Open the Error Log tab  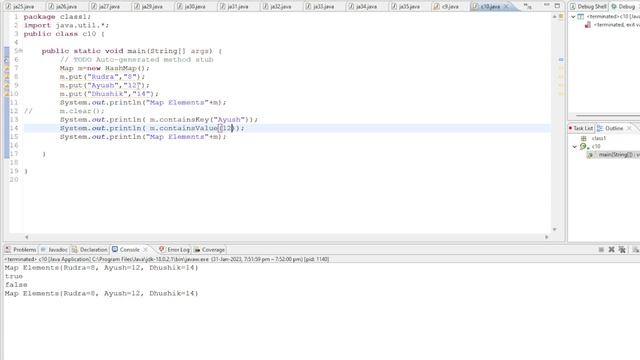coord(174,249)
